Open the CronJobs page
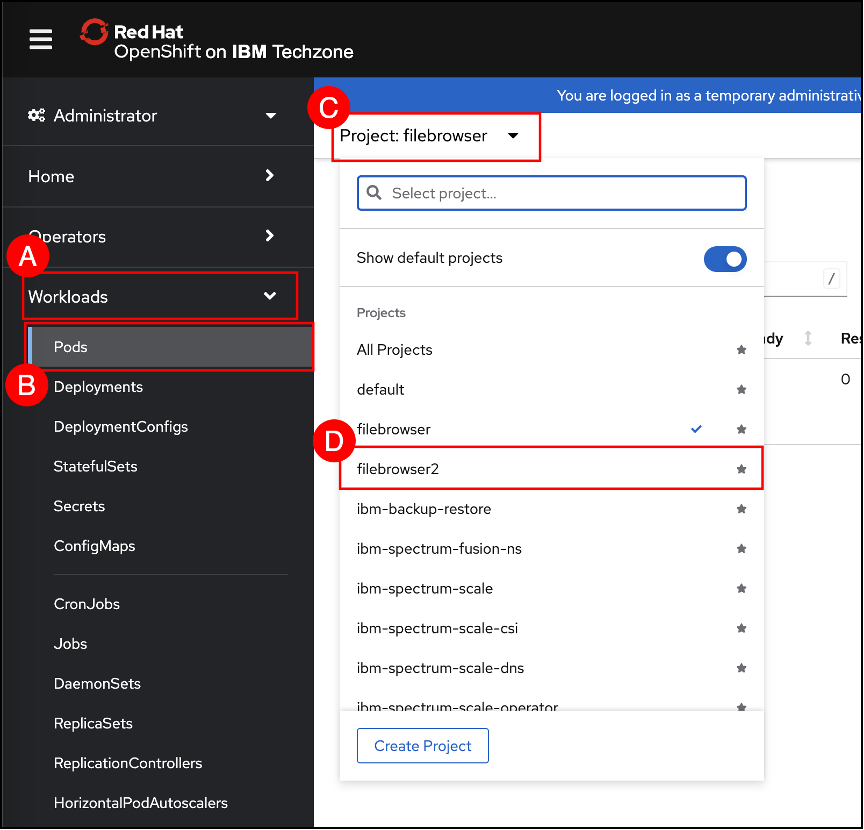Image resolution: width=864 pixels, height=830 pixels. coord(86,604)
